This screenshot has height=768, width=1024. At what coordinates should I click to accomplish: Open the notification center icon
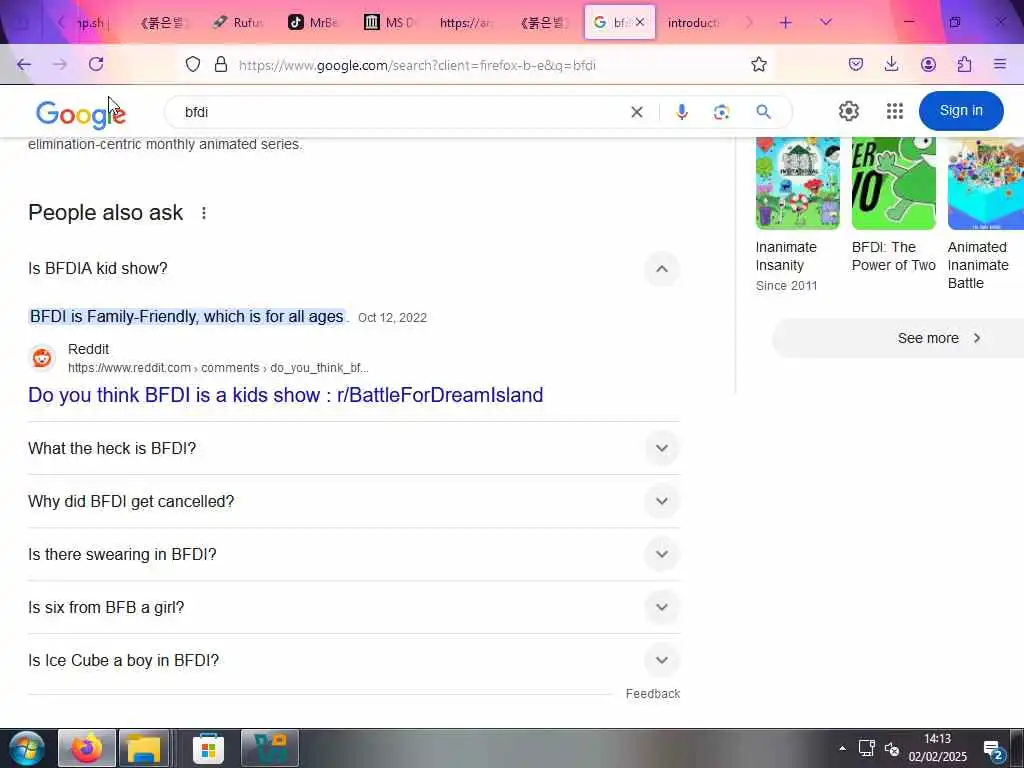(994, 750)
